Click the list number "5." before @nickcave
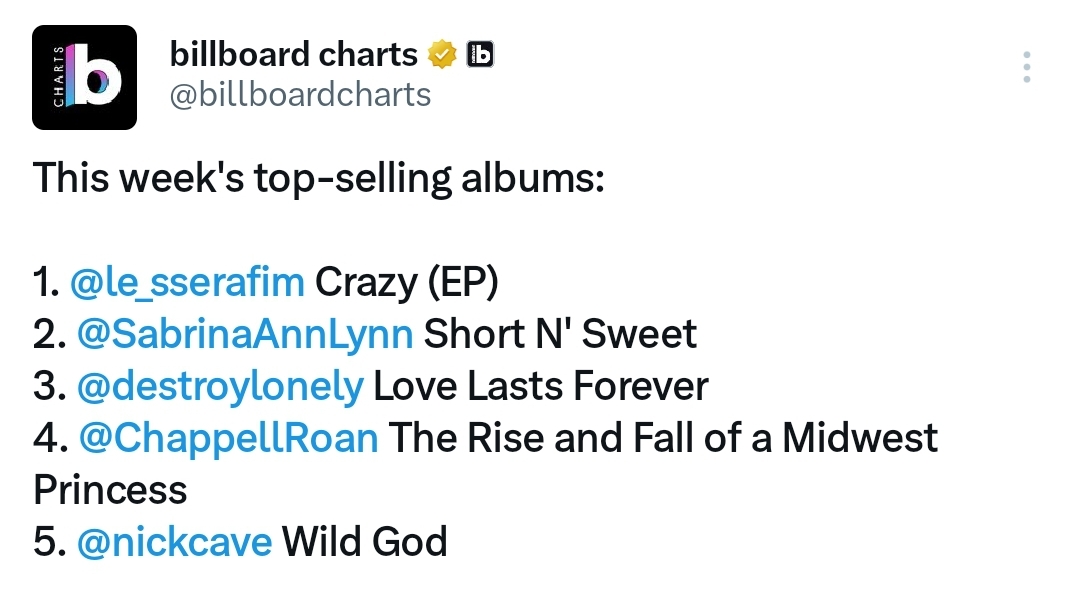This screenshot has height=589, width=1080. 50,541
